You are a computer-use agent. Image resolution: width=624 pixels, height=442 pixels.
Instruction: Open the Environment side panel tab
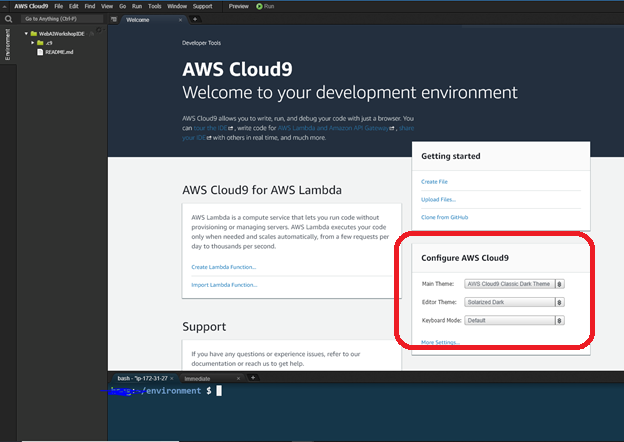[x=8, y=47]
